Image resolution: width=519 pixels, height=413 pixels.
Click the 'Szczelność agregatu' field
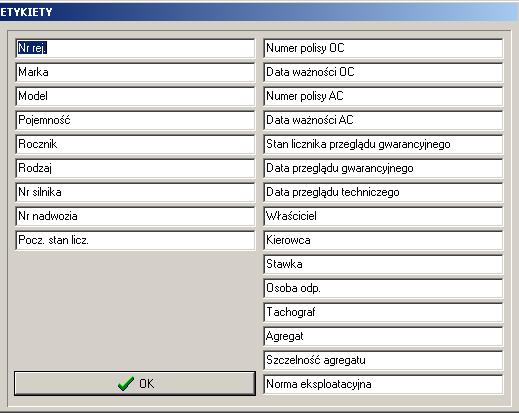click(383, 360)
